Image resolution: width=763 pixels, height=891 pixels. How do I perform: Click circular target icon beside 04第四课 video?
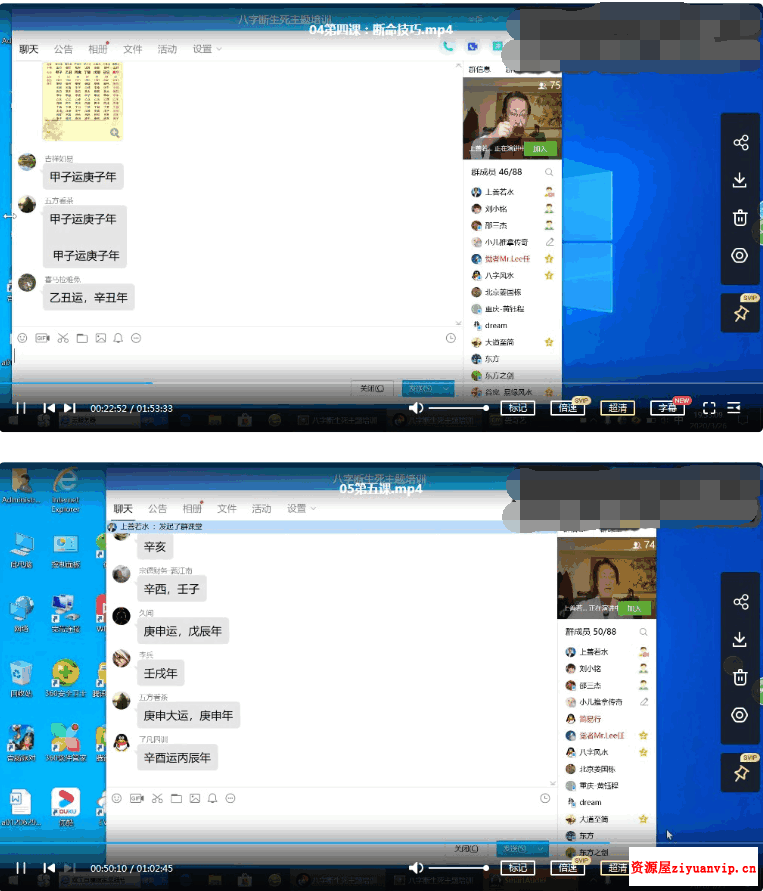(739, 256)
